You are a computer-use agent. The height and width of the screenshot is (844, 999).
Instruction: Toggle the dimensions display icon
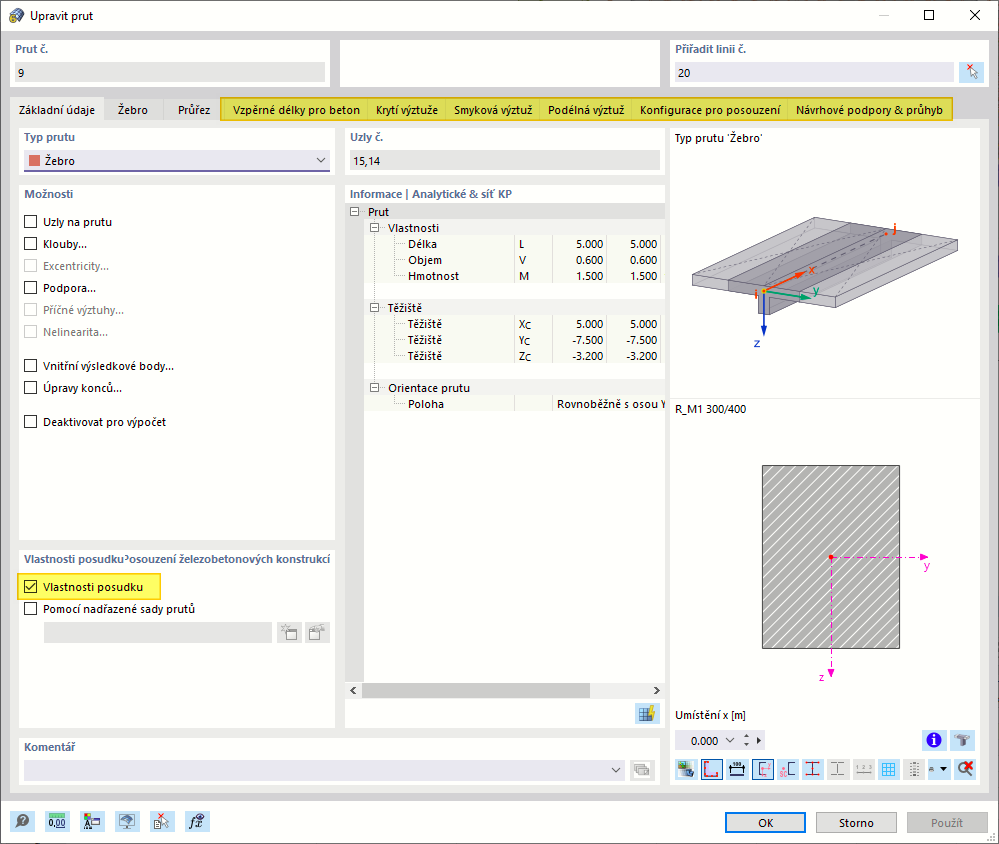pos(737,769)
